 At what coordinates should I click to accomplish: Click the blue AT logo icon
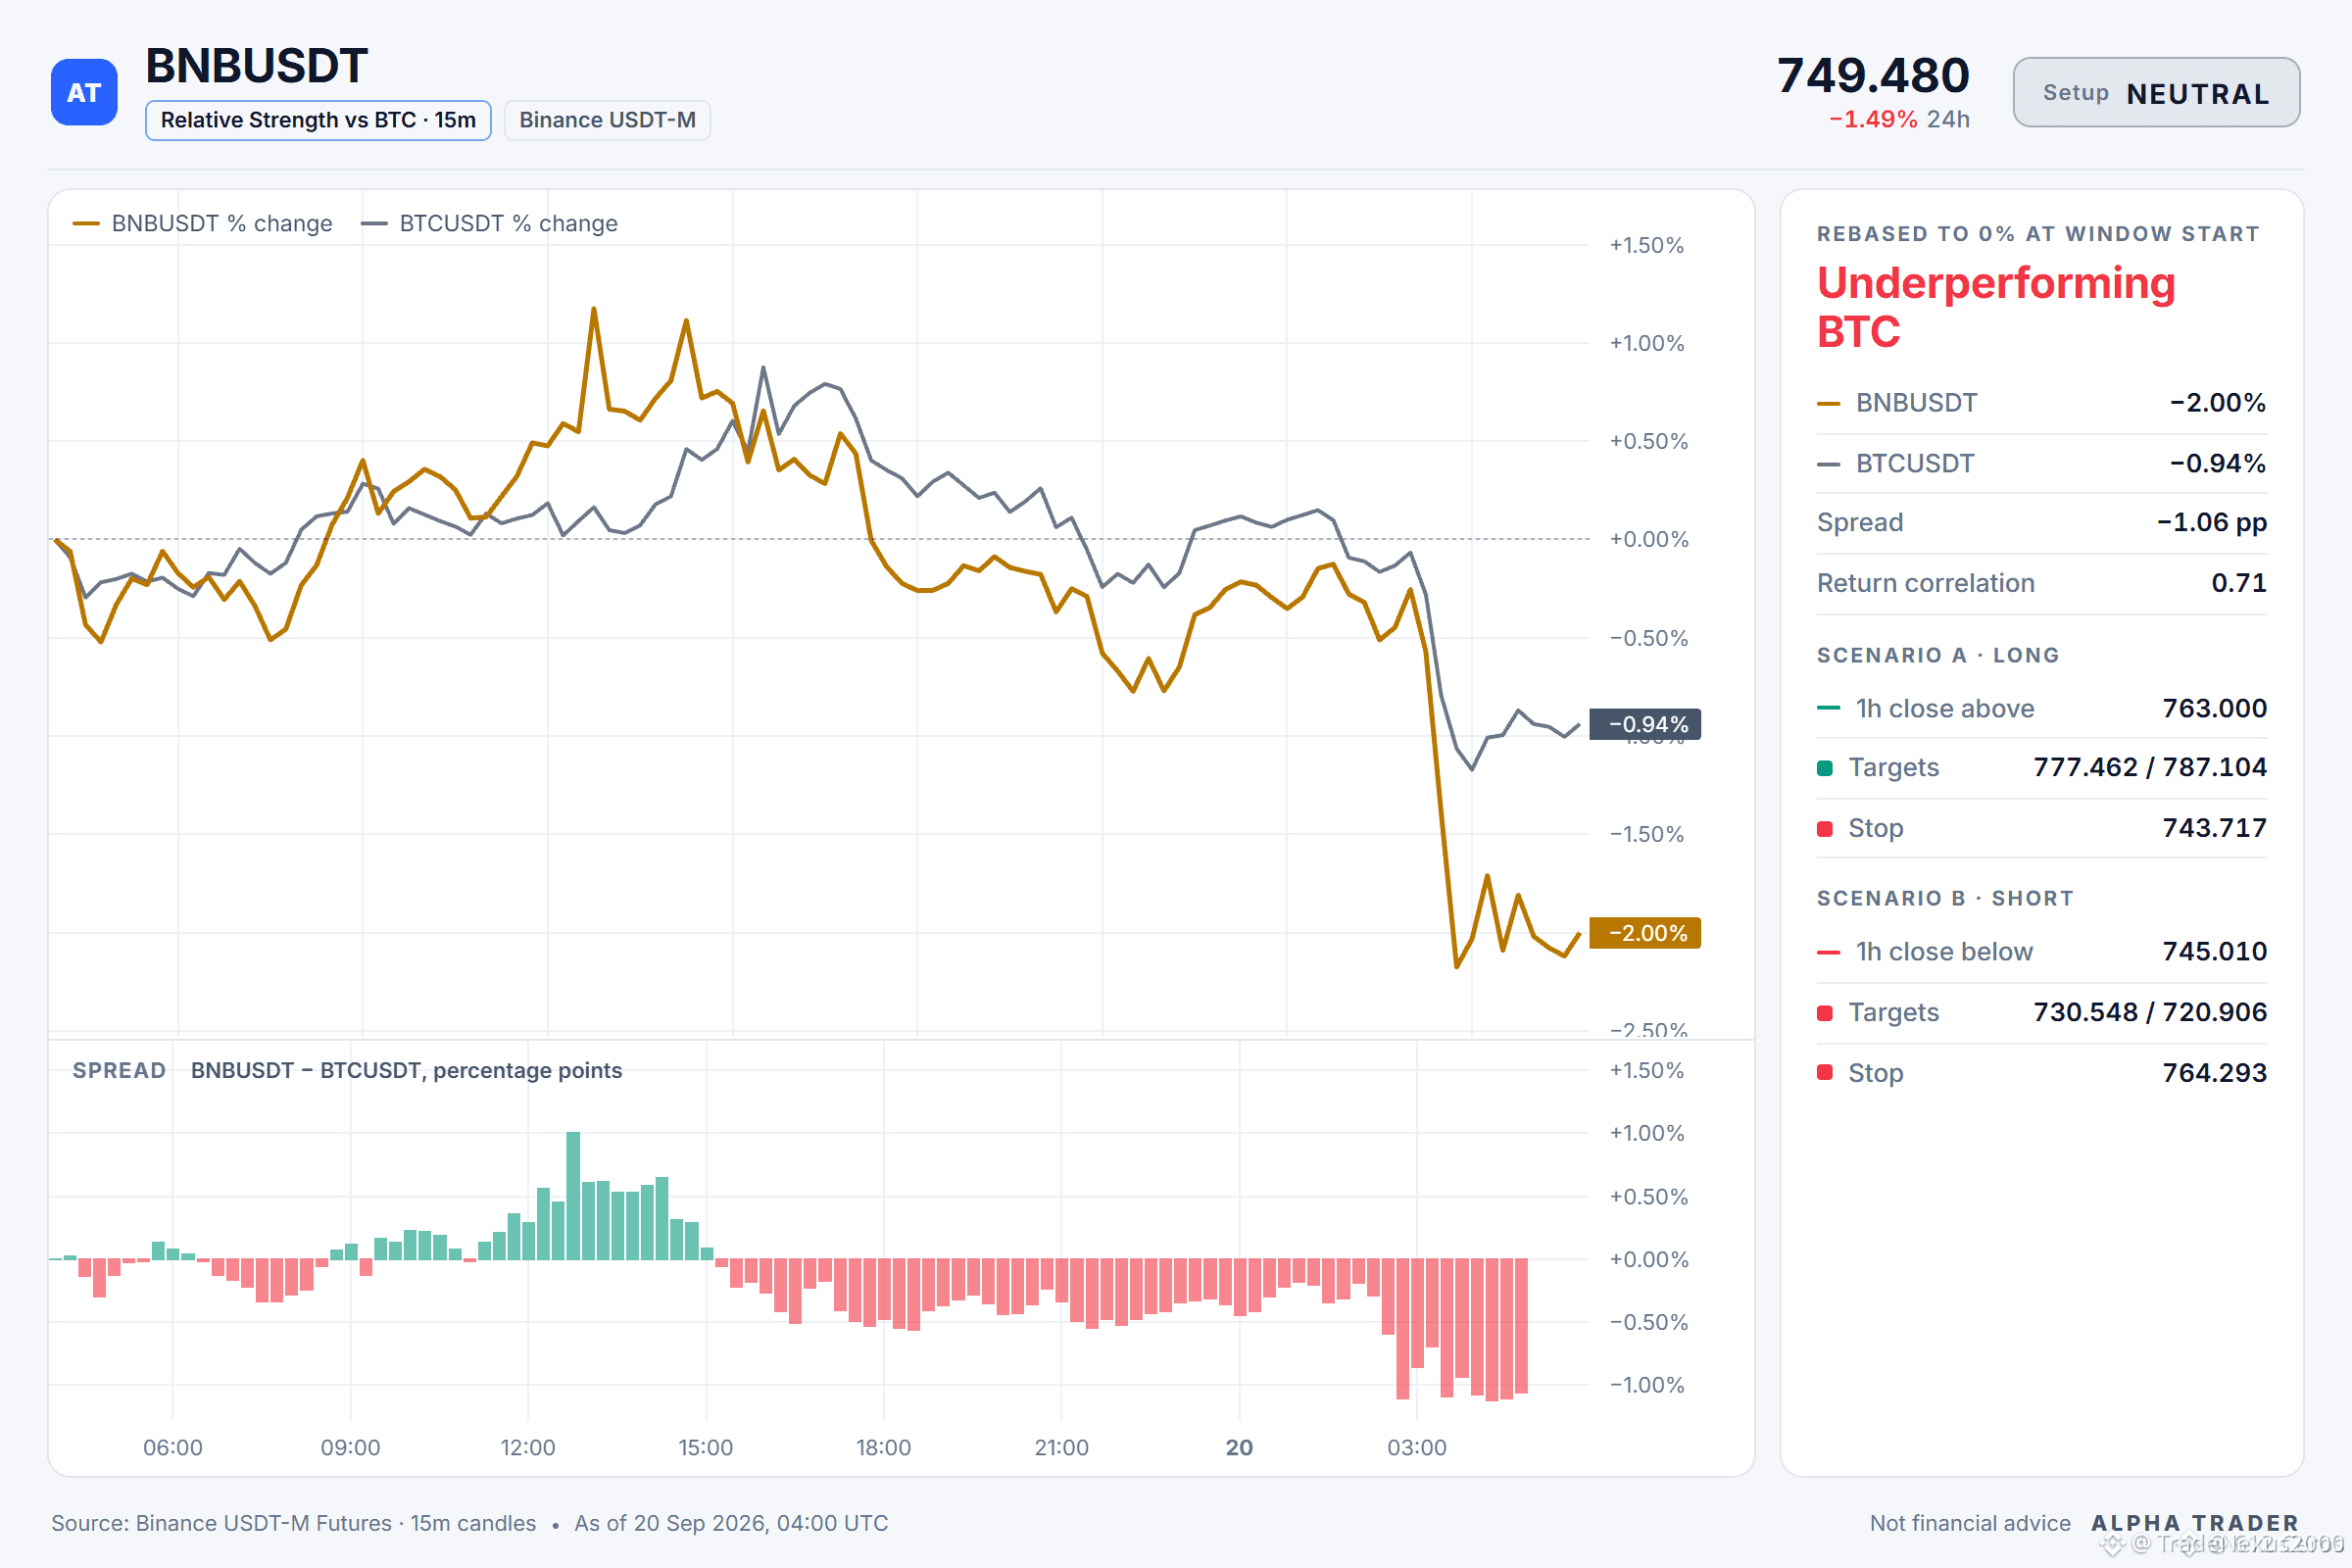(x=84, y=92)
